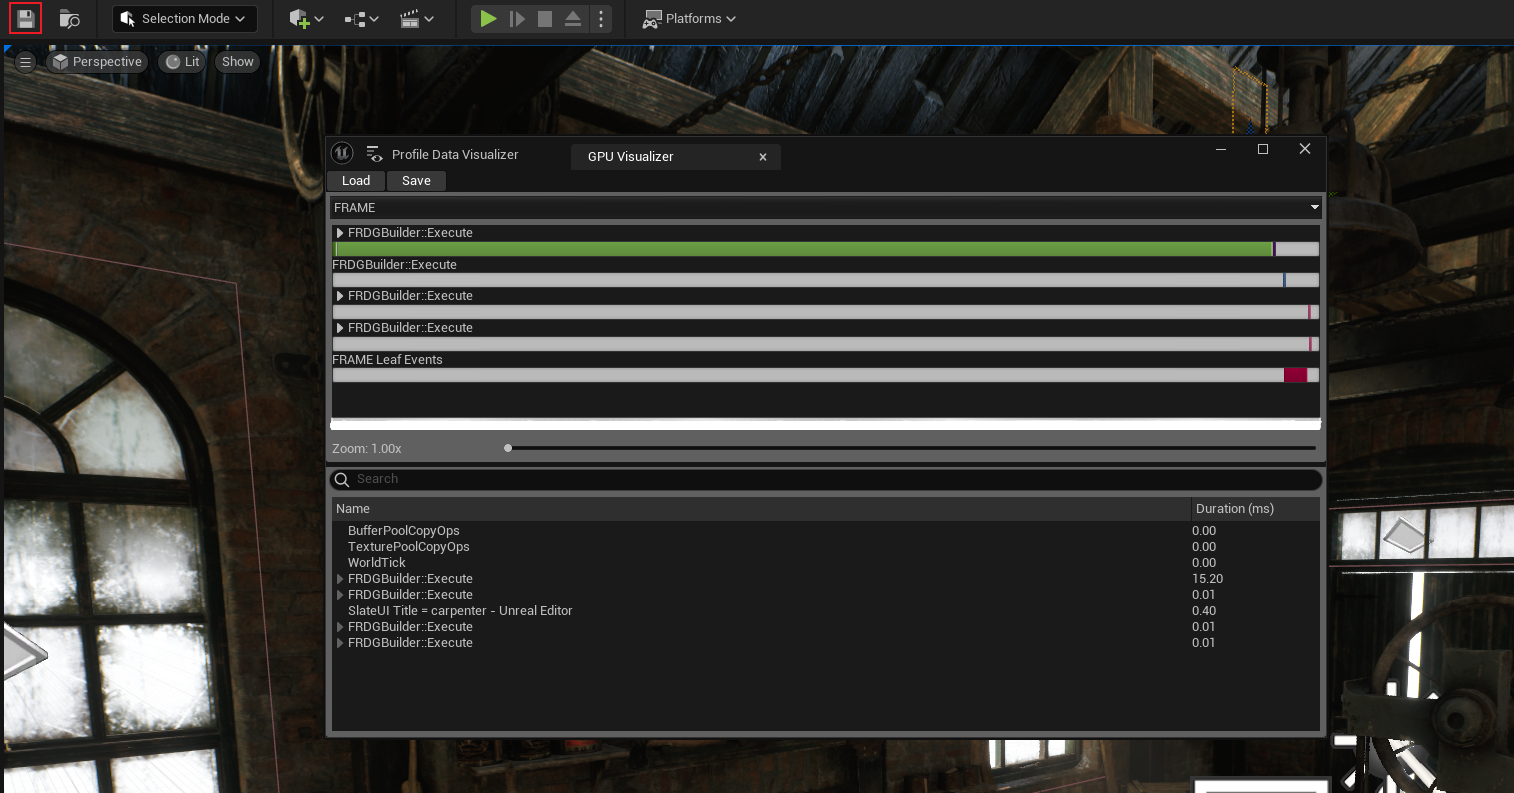Click the Unreal Engine logo in Profile window

click(x=342, y=153)
